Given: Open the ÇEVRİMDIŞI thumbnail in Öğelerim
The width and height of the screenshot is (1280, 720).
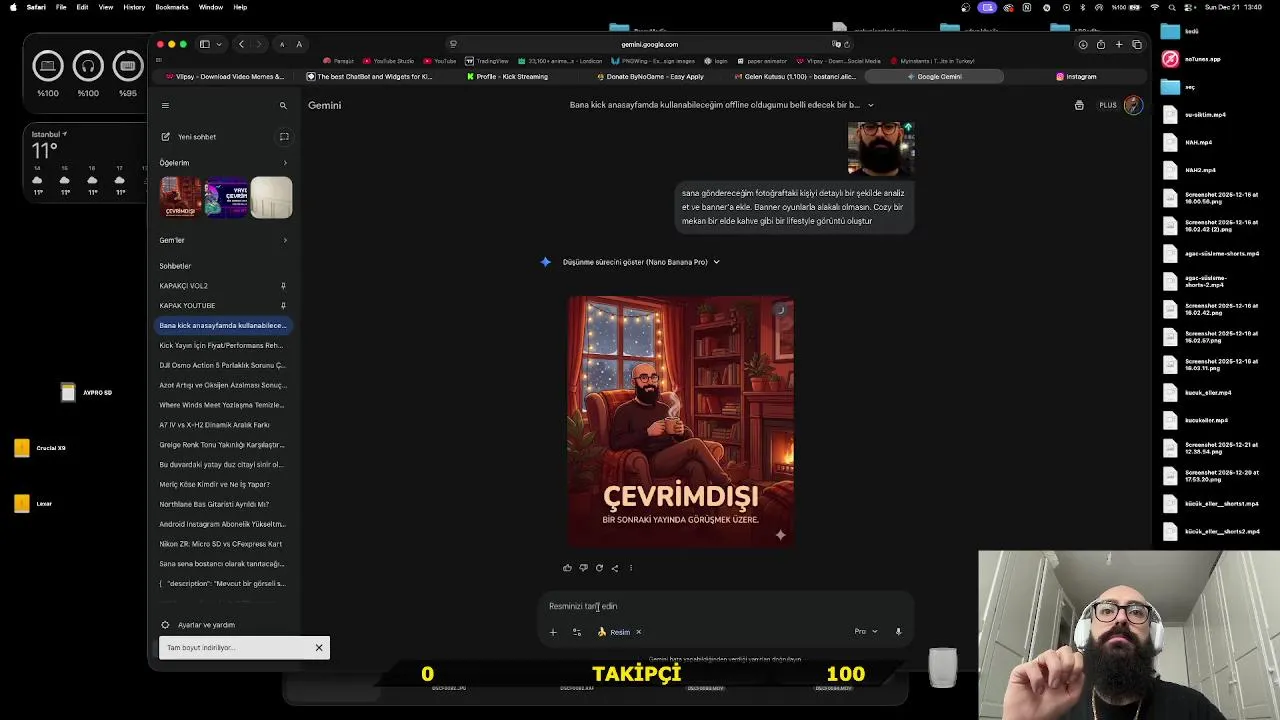Looking at the screenshot, I should (181, 197).
